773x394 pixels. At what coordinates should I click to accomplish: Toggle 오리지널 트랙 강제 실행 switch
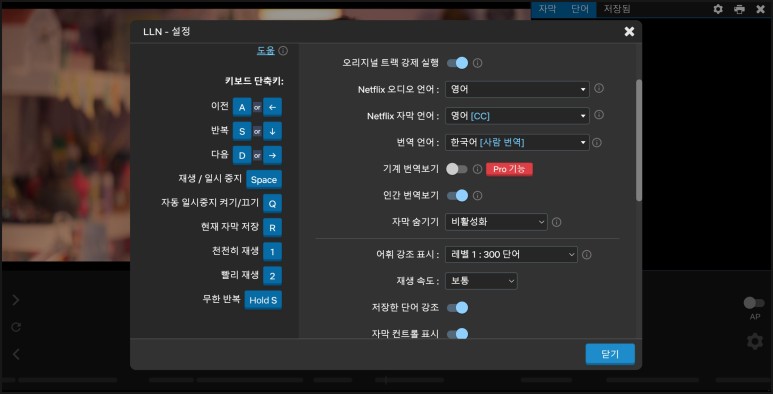point(457,63)
